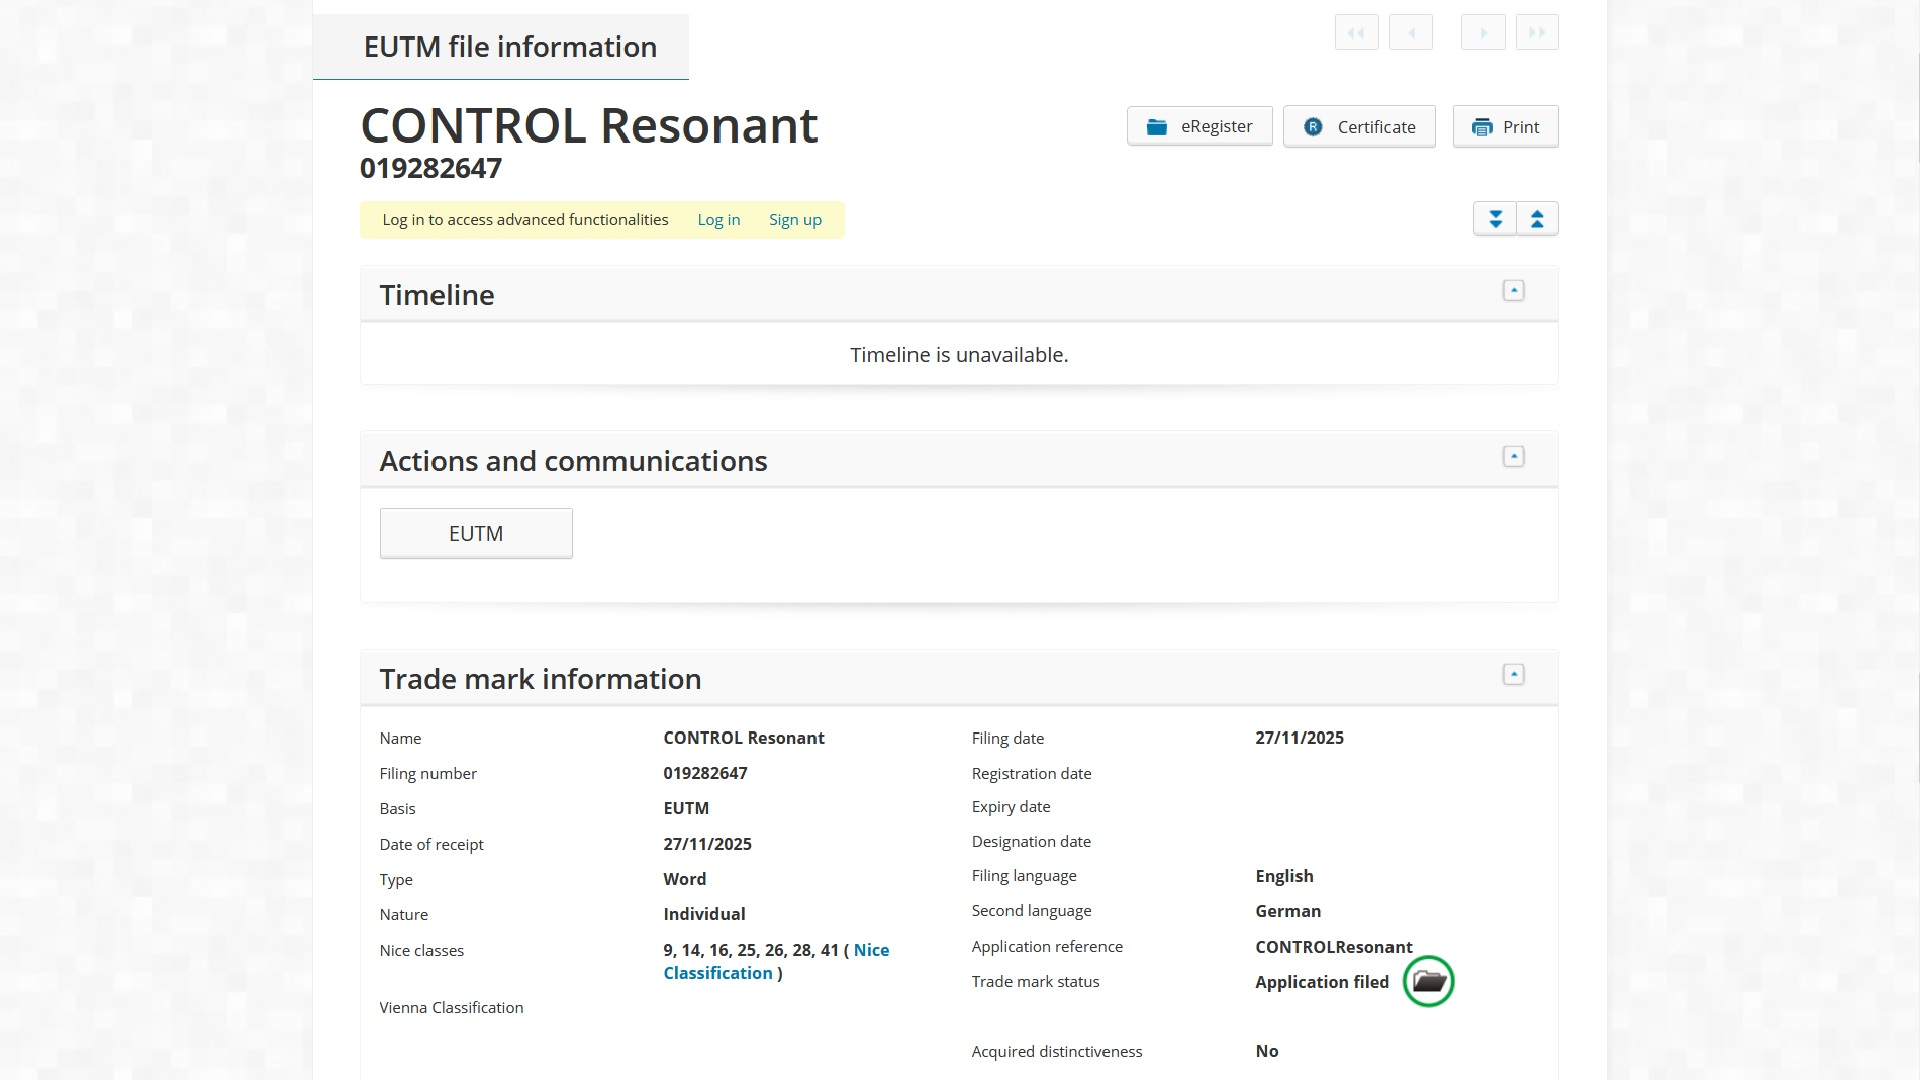The width and height of the screenshot is (1920, 1080).
Task: Open the Certificate for this mark
Action: click(x=1359, y=127)
